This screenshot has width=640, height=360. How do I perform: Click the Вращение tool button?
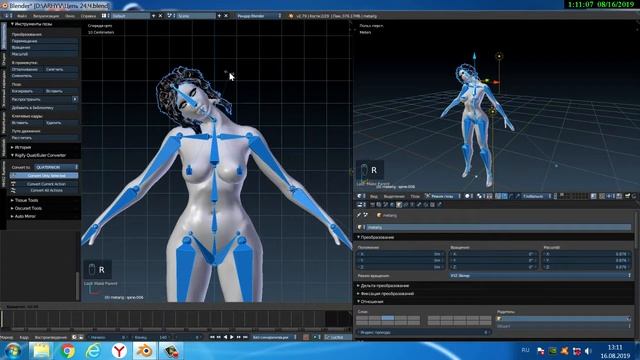click(x=44, y=47)
